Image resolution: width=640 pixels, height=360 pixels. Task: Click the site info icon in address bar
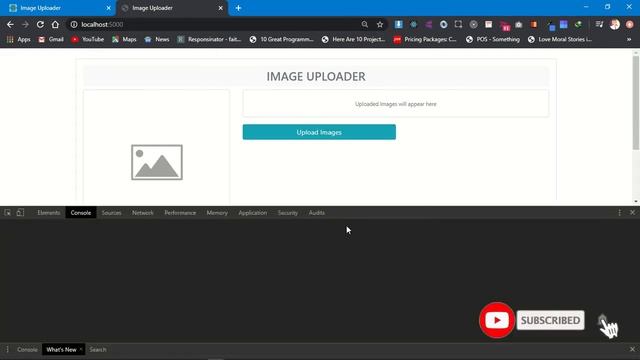pos(74,24)
